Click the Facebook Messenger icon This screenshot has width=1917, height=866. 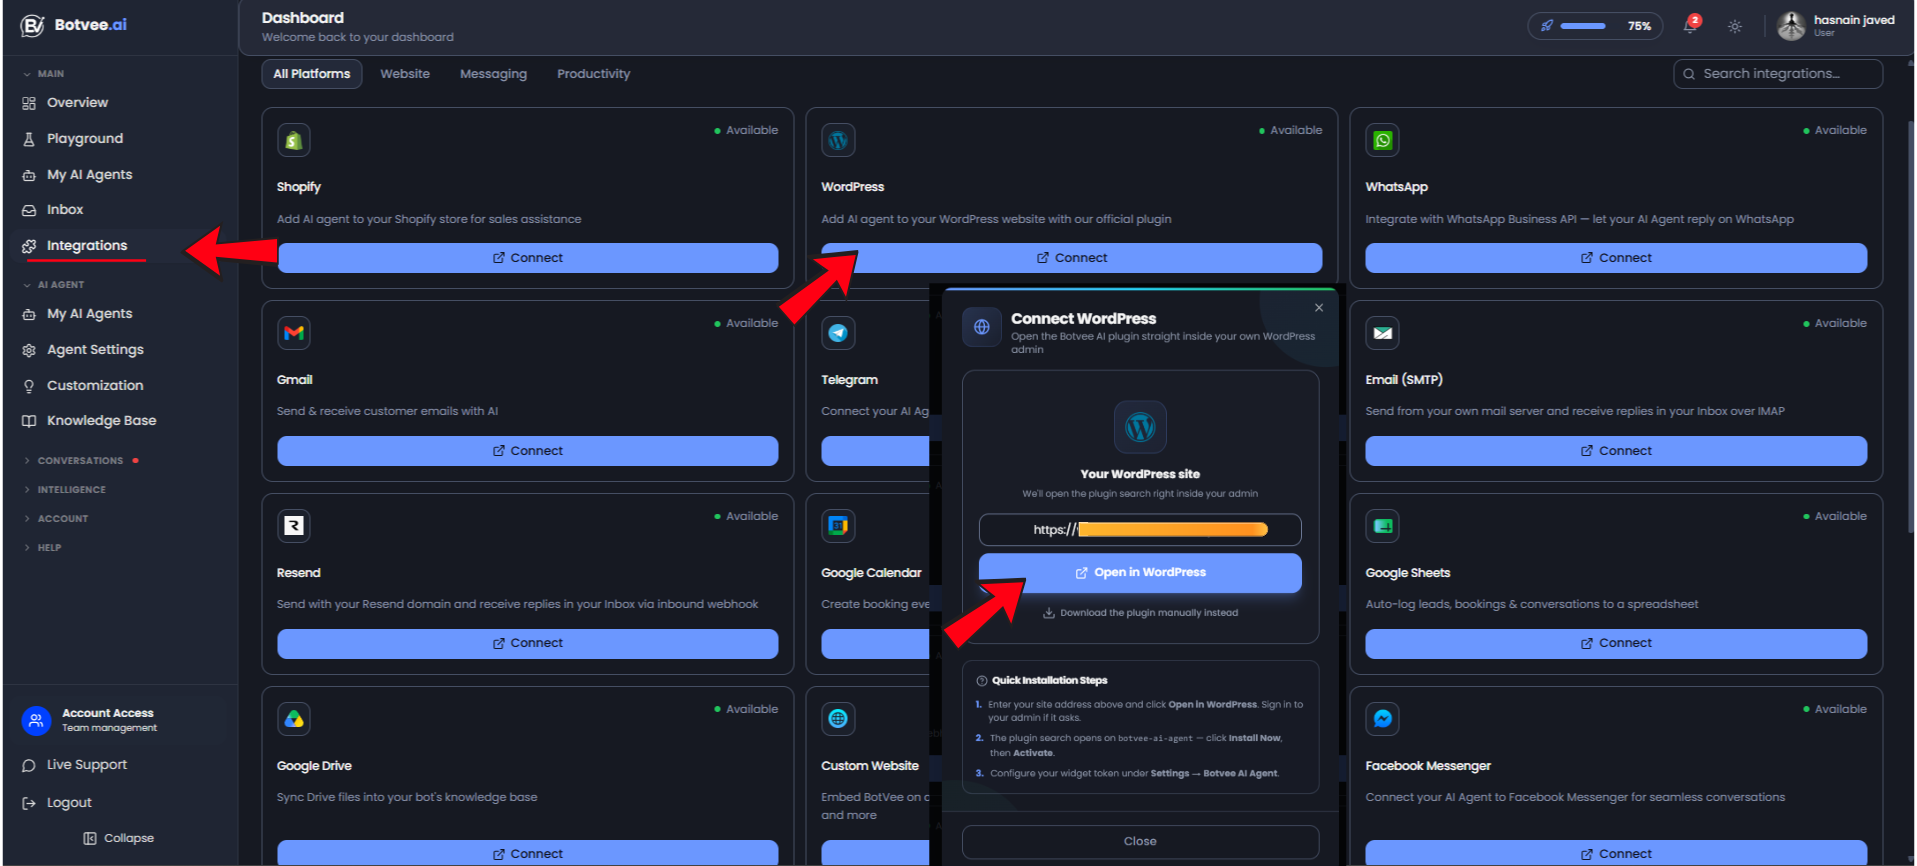pos(1382,720)
